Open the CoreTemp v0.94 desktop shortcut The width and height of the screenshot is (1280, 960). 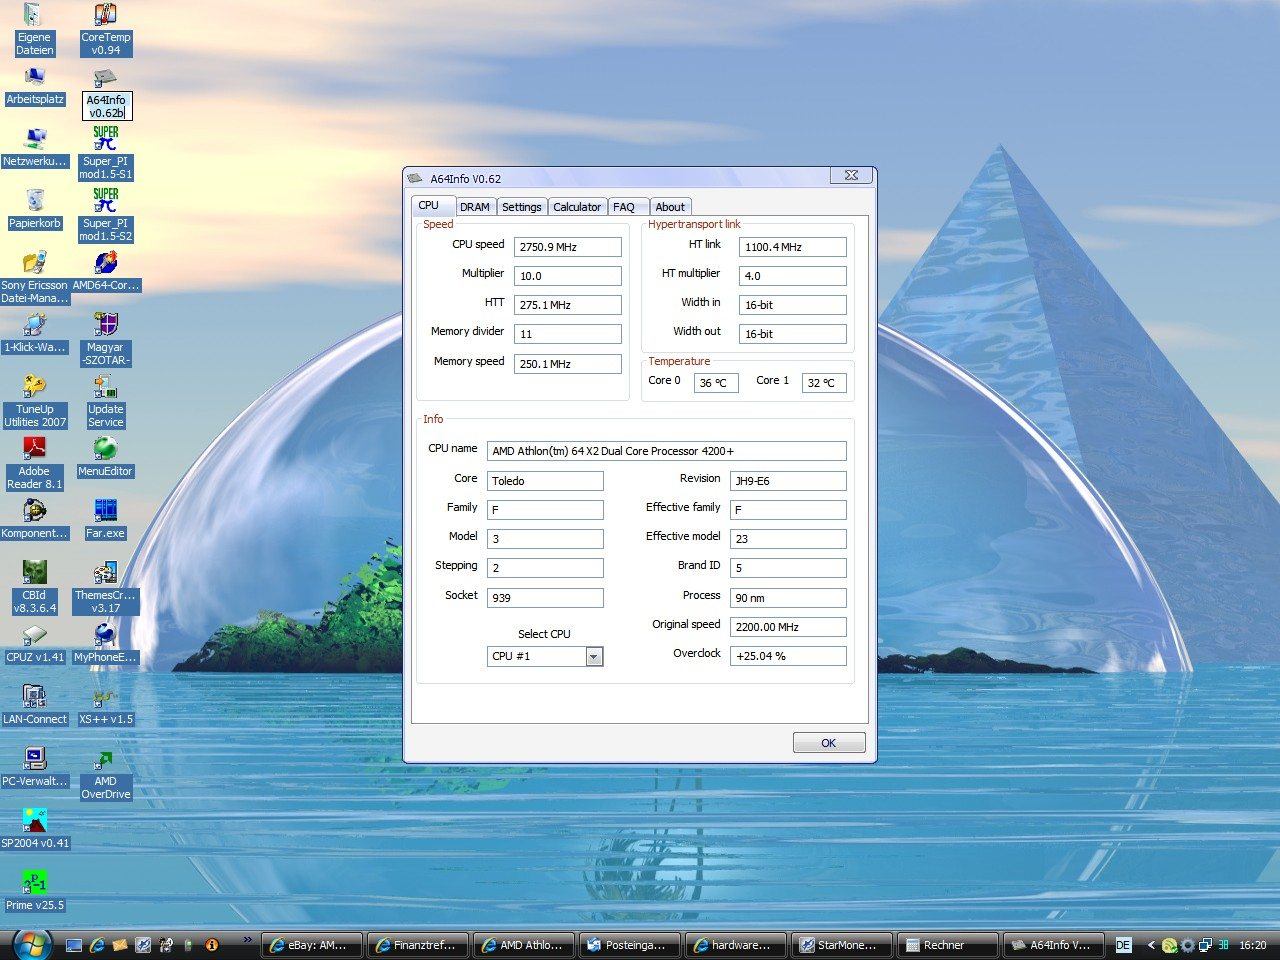(x=105, y=29)
